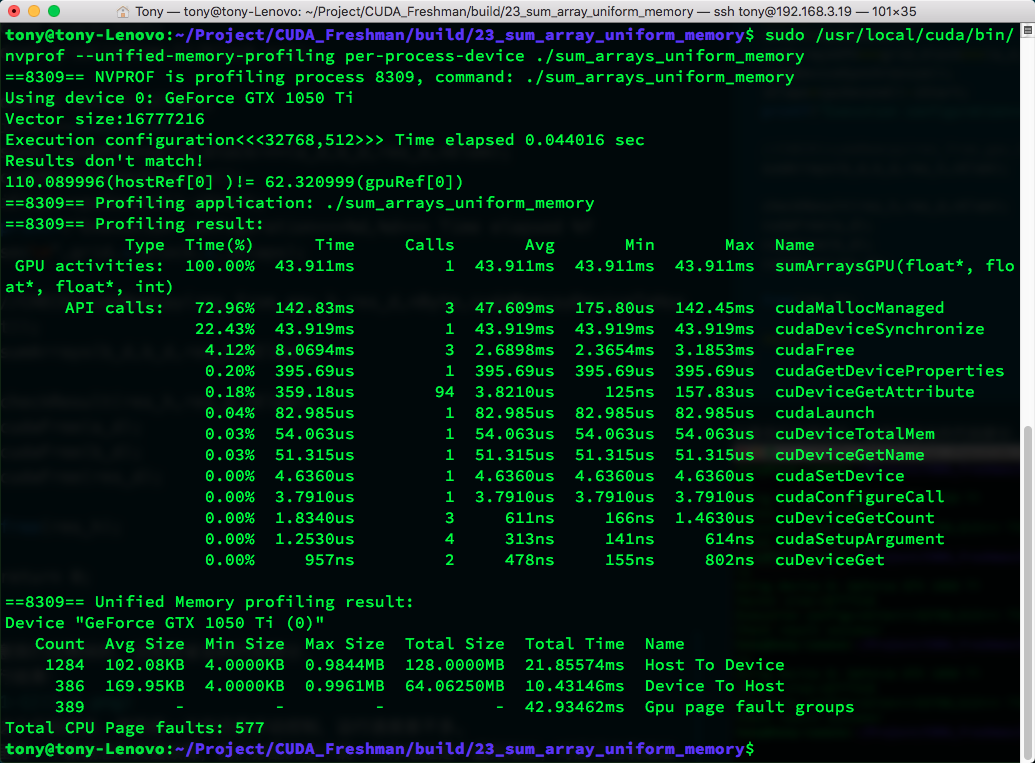Screen dimensions: 1035x763
Task: Click the Calls column header
Action: pos(429,245)
